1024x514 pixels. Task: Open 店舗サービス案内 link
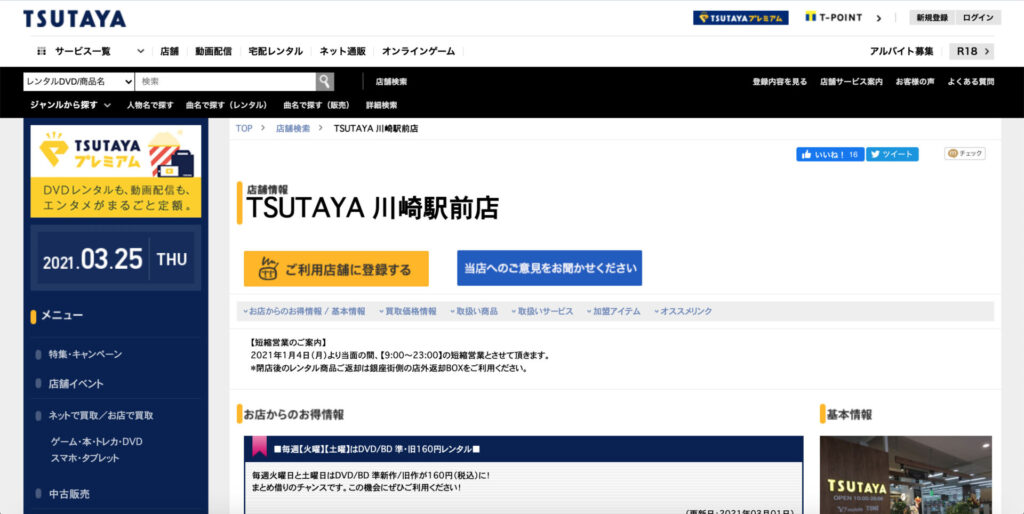pos(852,82)
